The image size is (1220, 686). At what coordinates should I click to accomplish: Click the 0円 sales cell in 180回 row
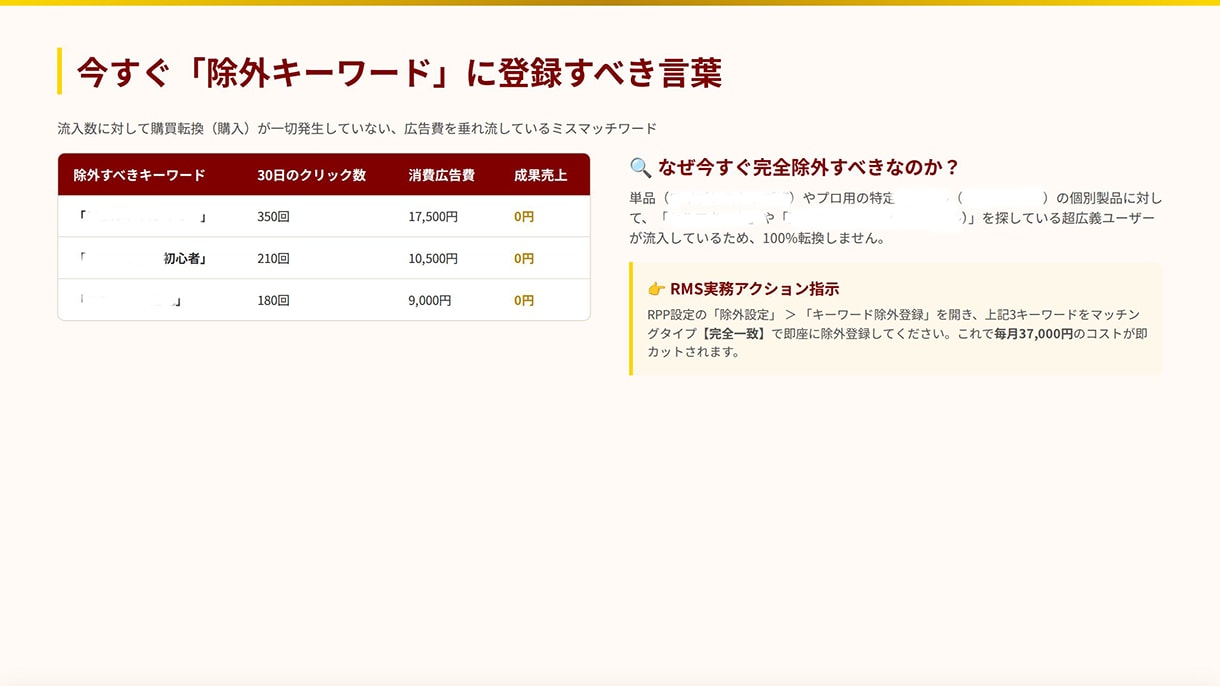click(x=524, y=300)
